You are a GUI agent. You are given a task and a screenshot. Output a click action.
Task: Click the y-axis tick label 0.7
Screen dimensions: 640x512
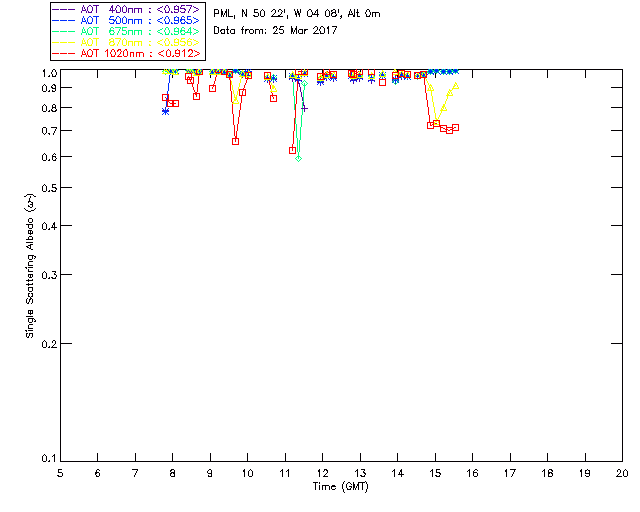click(x=49, y=131)
